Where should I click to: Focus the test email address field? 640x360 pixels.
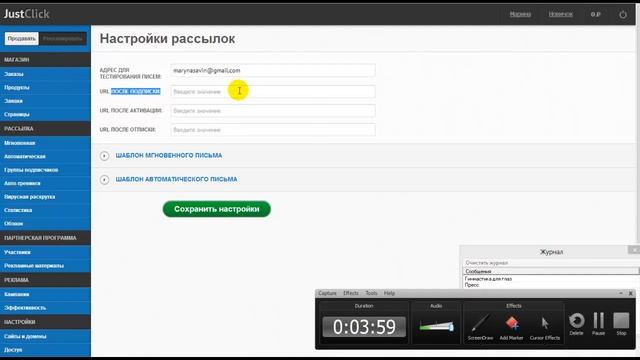pos(273,71)
